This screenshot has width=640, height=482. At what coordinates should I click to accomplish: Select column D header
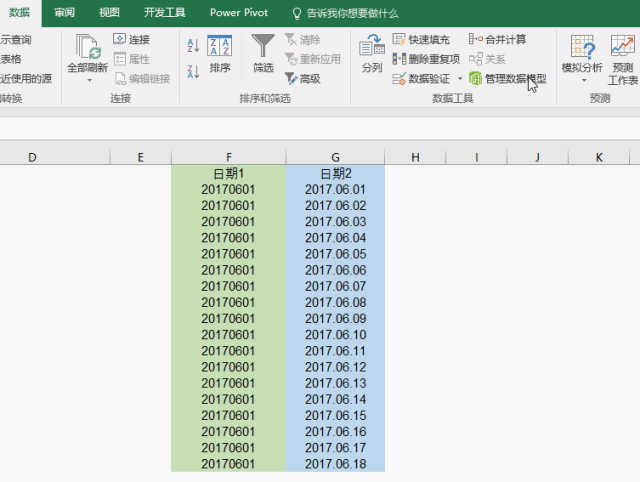pyautogui.click(x=55, y=157)
